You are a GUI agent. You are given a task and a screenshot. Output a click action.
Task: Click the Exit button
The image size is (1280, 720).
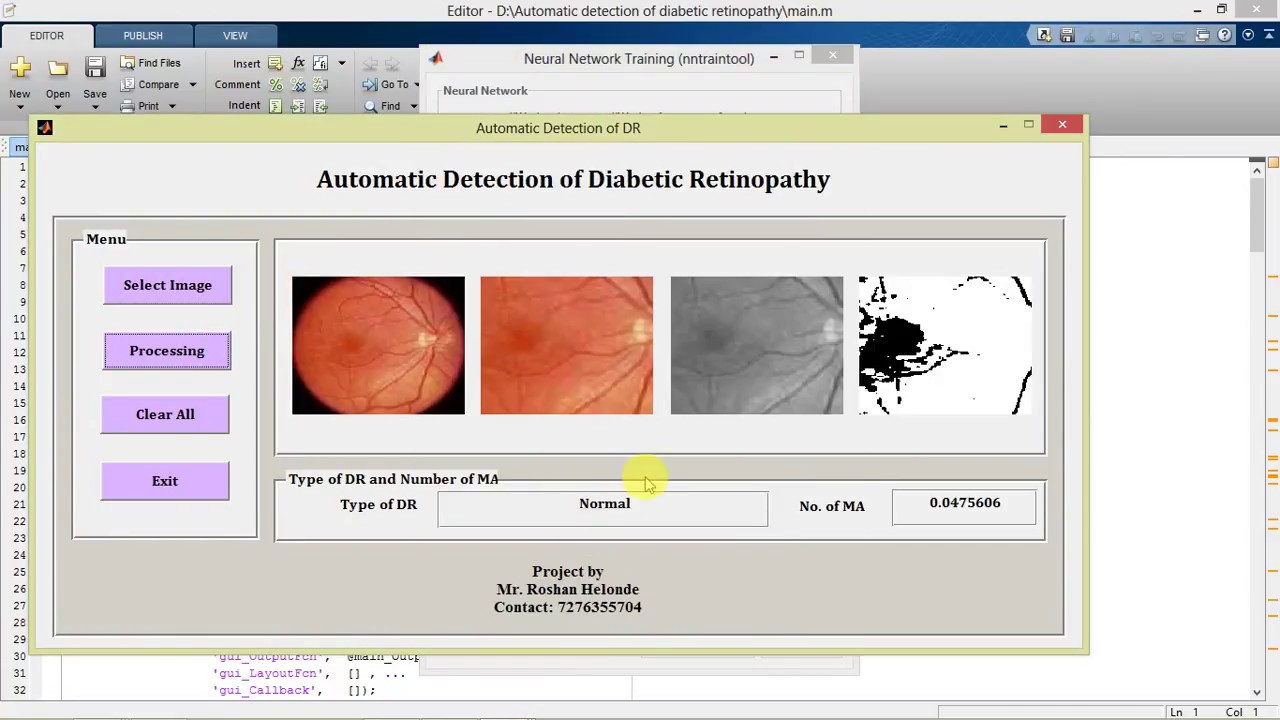pos(165,481)
